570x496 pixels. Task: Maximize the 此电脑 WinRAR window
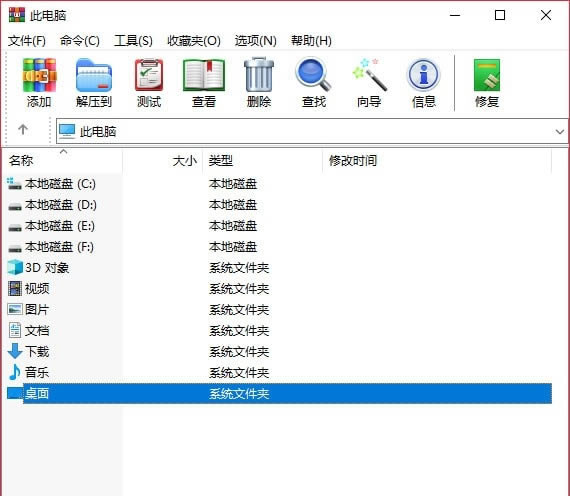500,15
